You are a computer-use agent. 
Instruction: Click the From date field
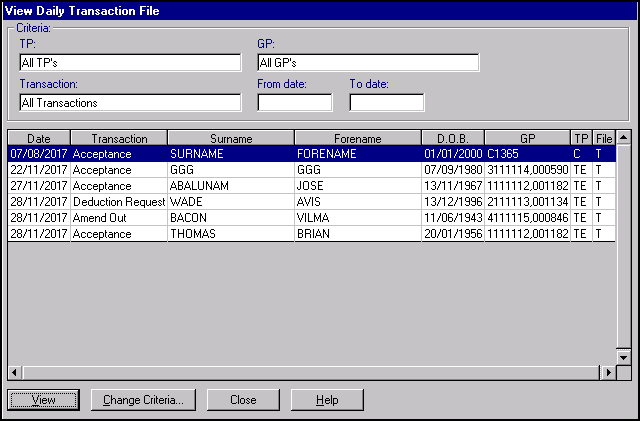[295, 102]
